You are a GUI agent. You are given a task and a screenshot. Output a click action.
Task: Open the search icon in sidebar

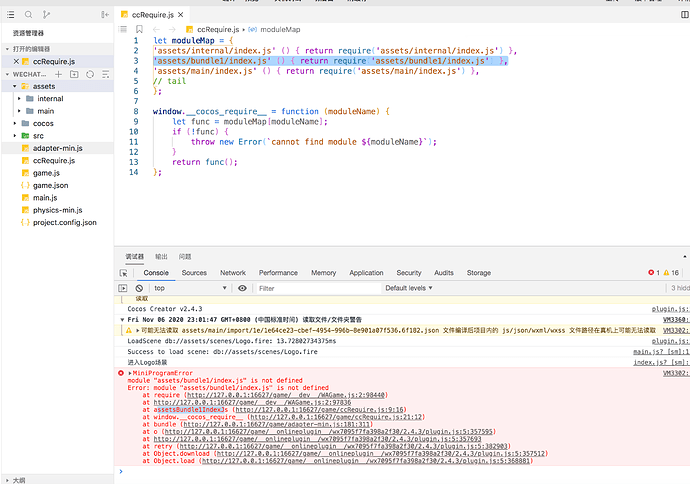click(28, 15)
